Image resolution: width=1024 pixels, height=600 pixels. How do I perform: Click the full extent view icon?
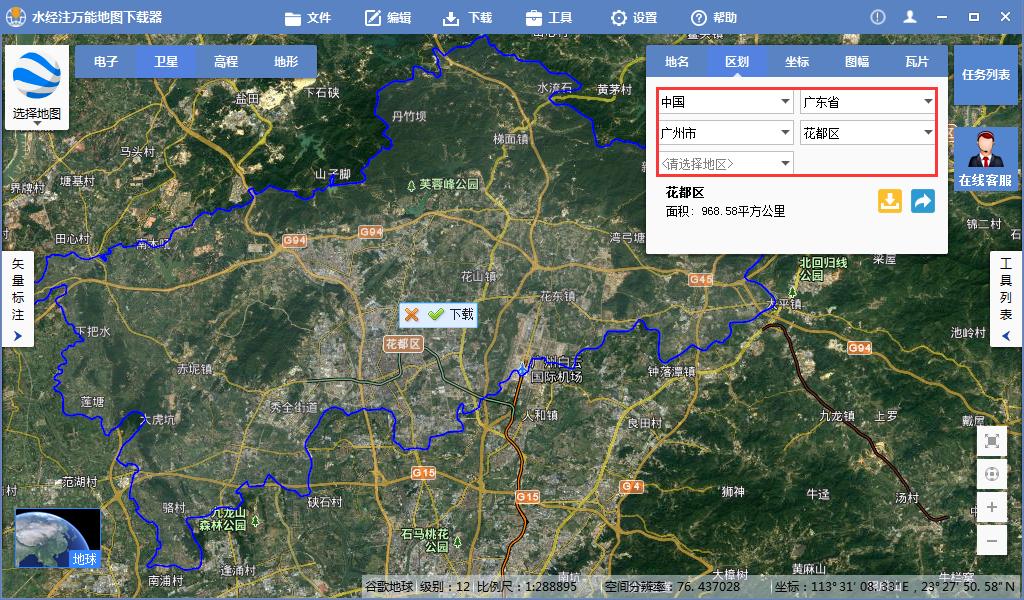(x=991, y=440)
